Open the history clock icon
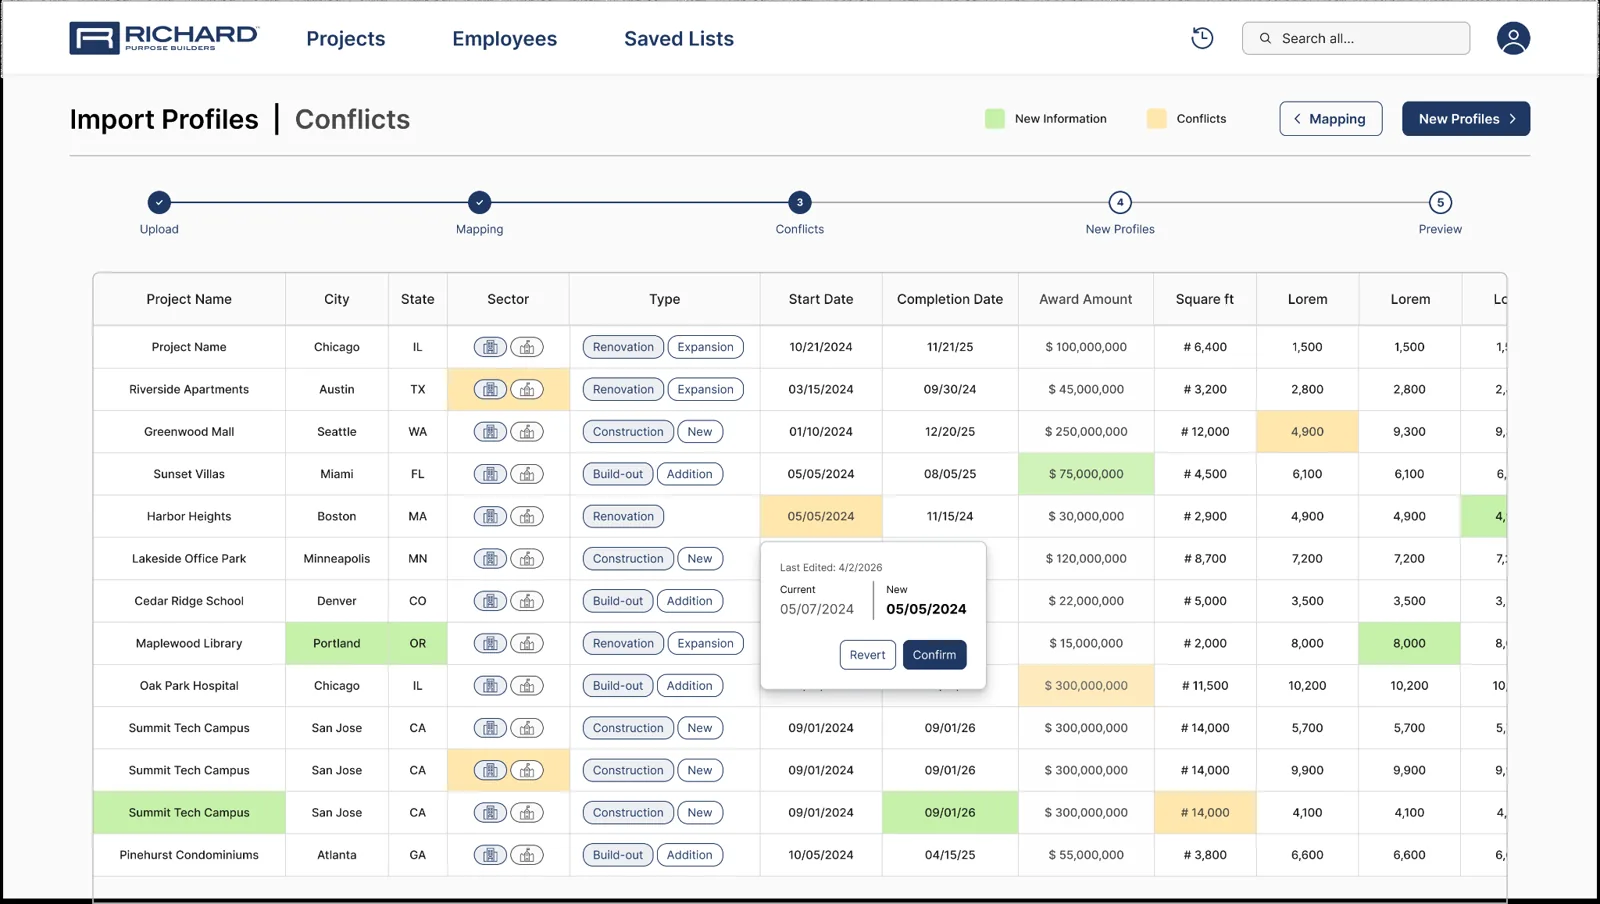Viewport: 1600px width, 904px height. (1202, 38)
